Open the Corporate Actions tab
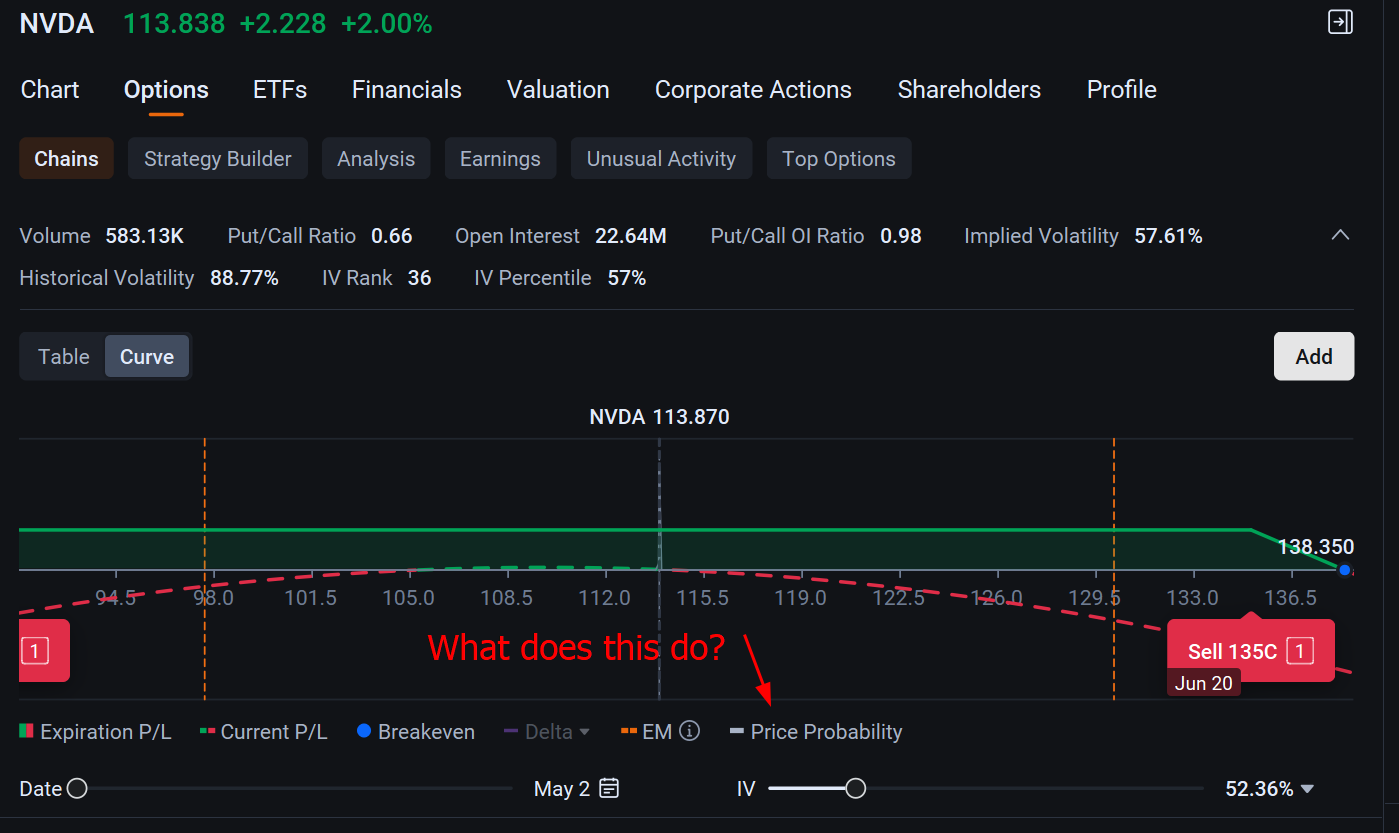 (753, 90)
